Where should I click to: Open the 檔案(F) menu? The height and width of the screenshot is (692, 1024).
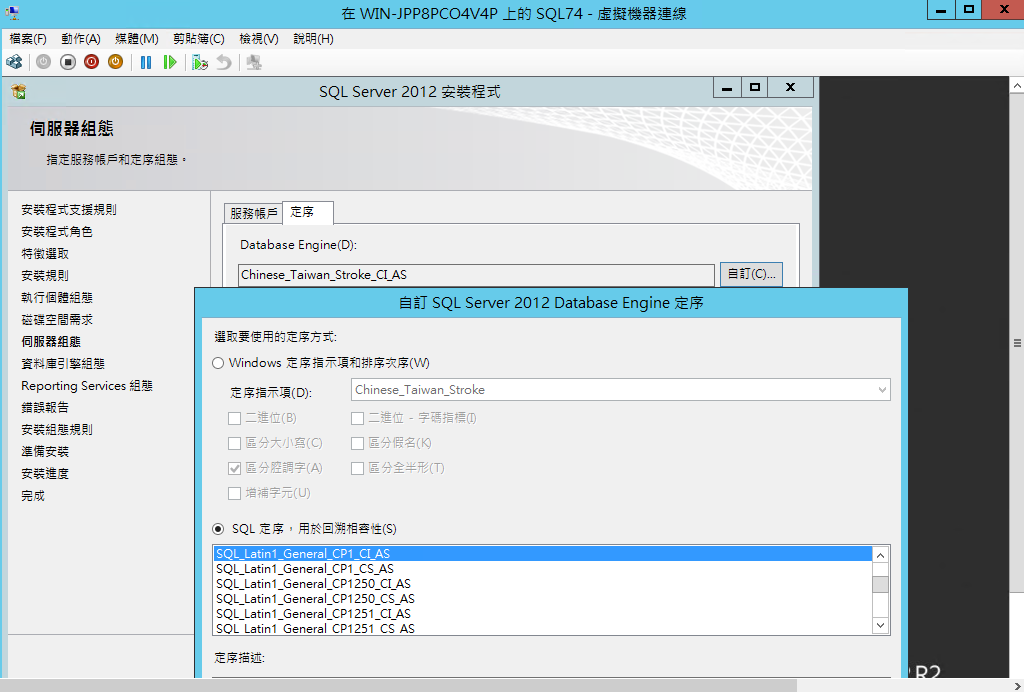(28, 39)
